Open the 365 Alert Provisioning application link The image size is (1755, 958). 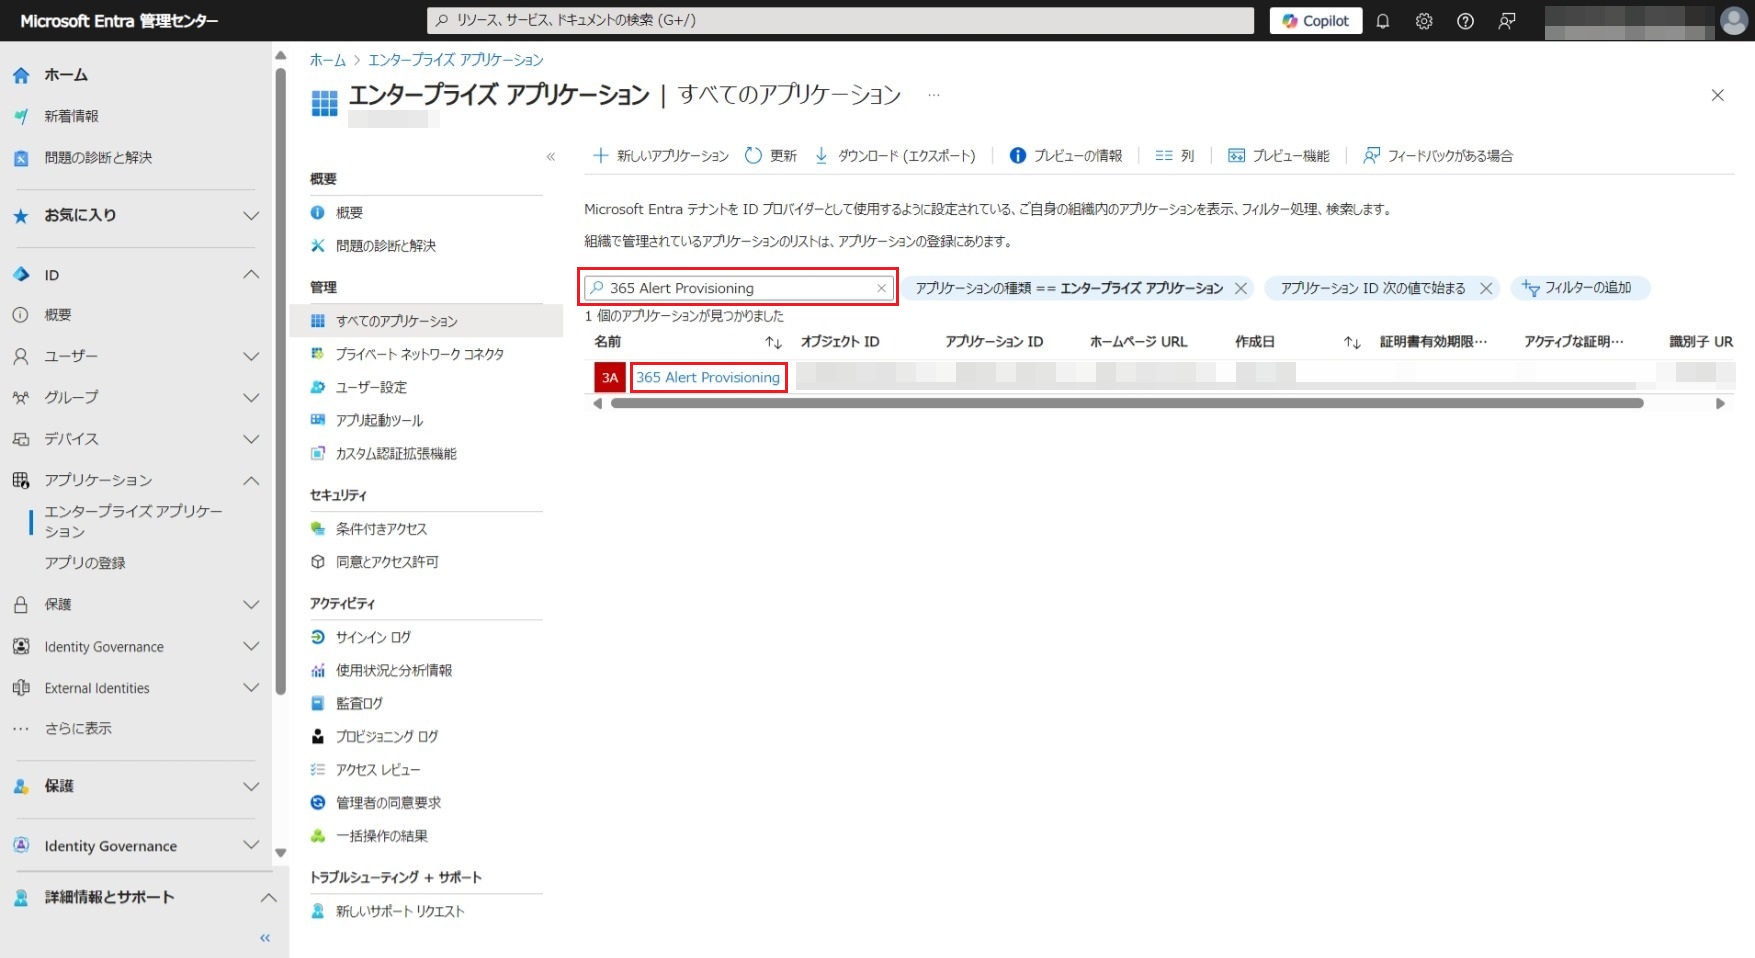(708, 377)
